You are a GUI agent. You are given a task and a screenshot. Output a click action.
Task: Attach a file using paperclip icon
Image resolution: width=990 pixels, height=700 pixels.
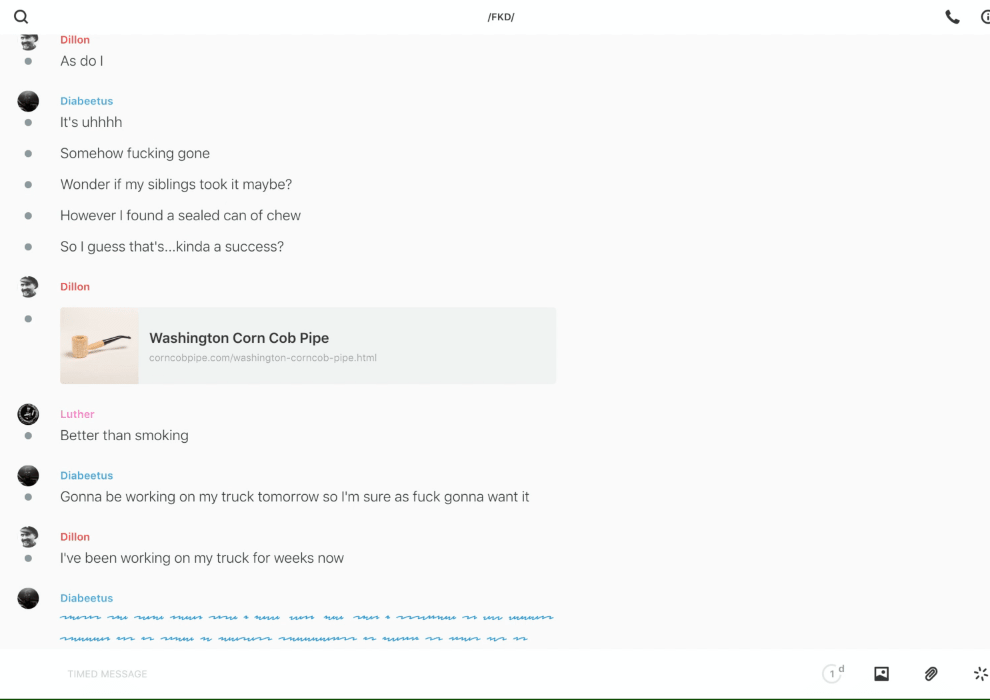tap(931, 674)
